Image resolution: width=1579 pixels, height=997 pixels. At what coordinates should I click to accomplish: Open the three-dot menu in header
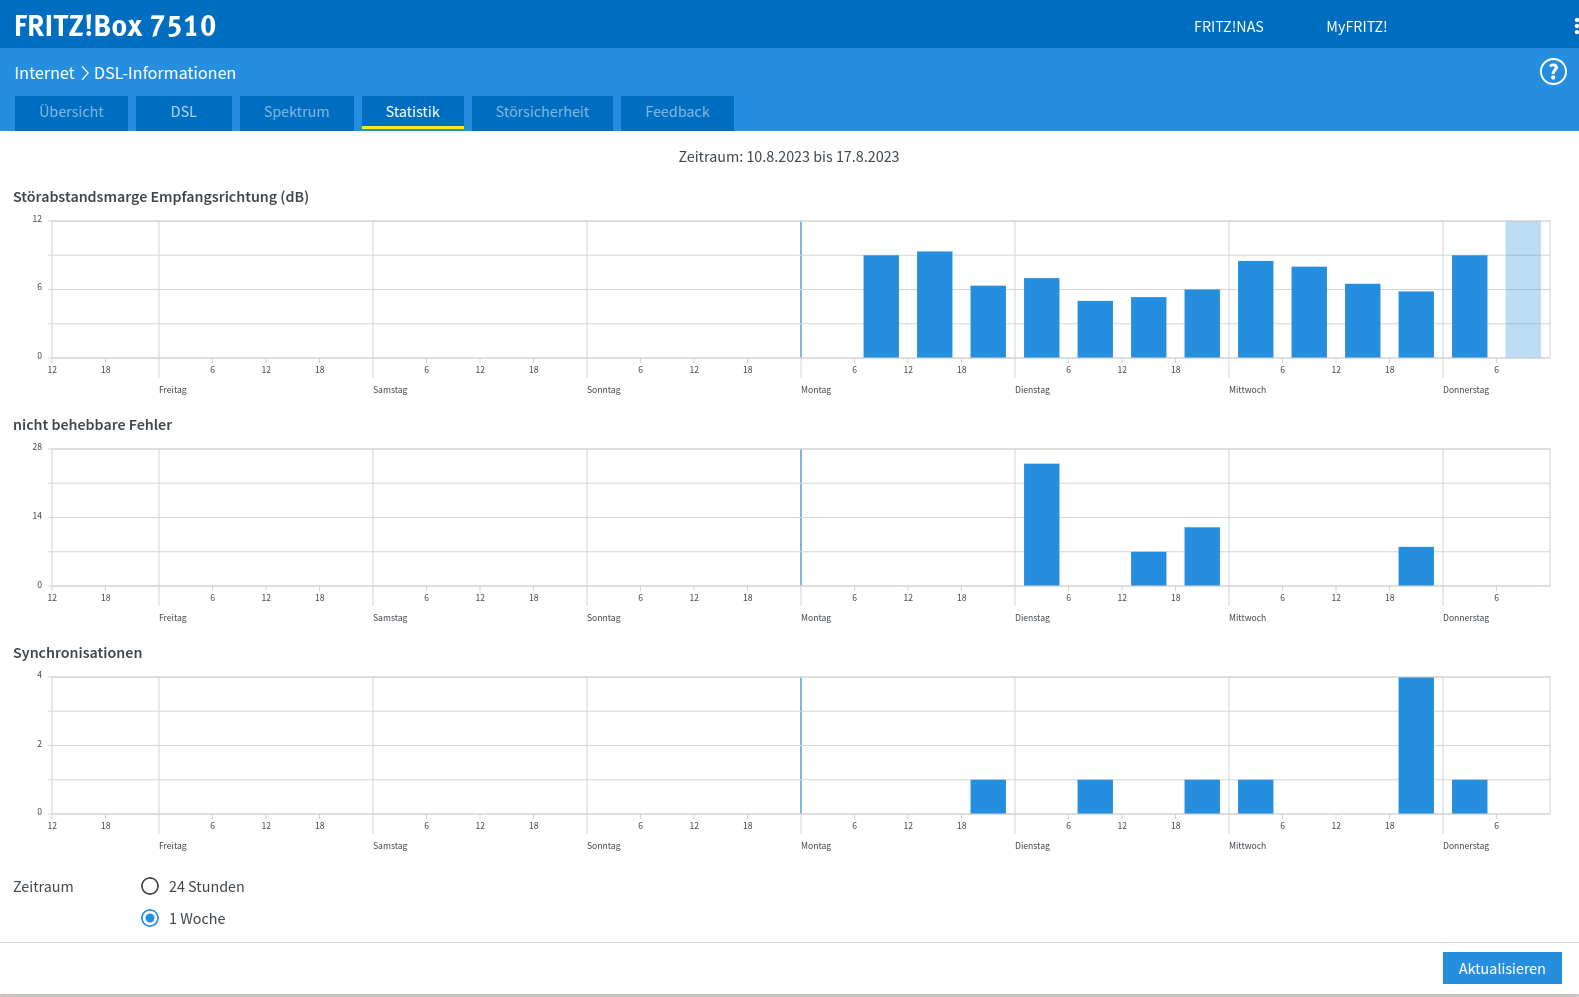pyautogui.click(x=1575, y=26)
